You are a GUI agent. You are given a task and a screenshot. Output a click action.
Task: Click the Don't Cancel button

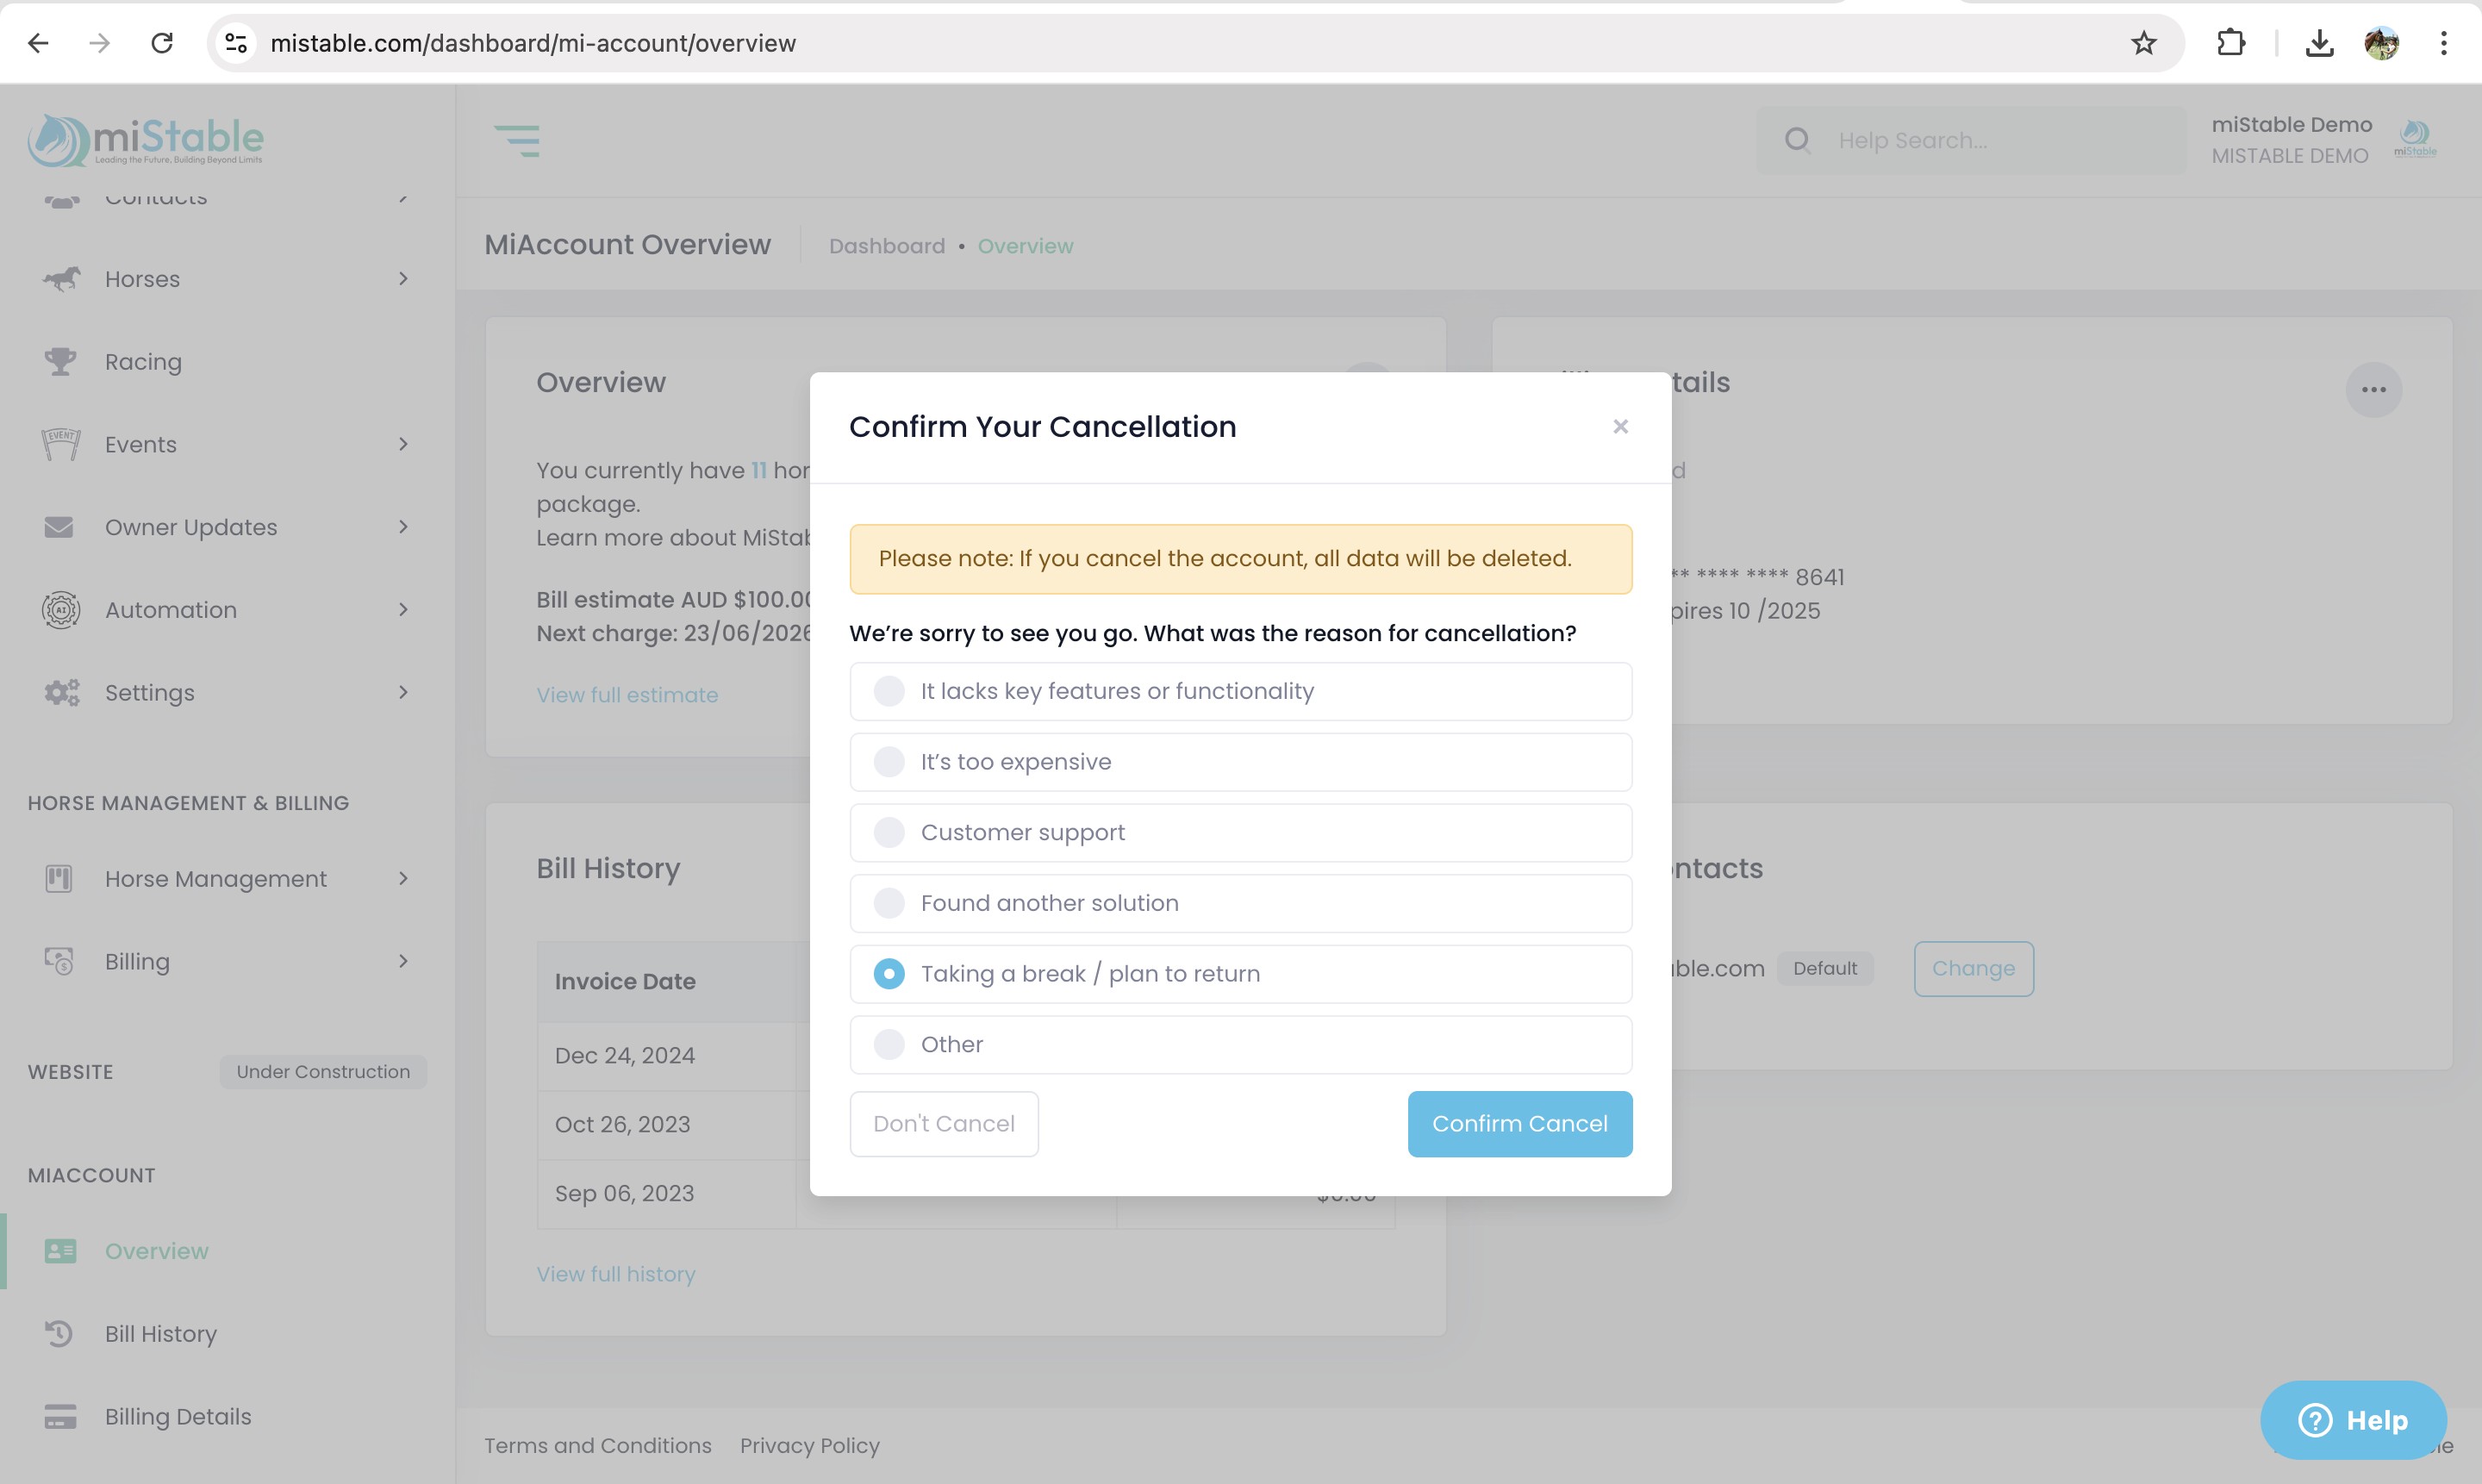click(943, 1123)
